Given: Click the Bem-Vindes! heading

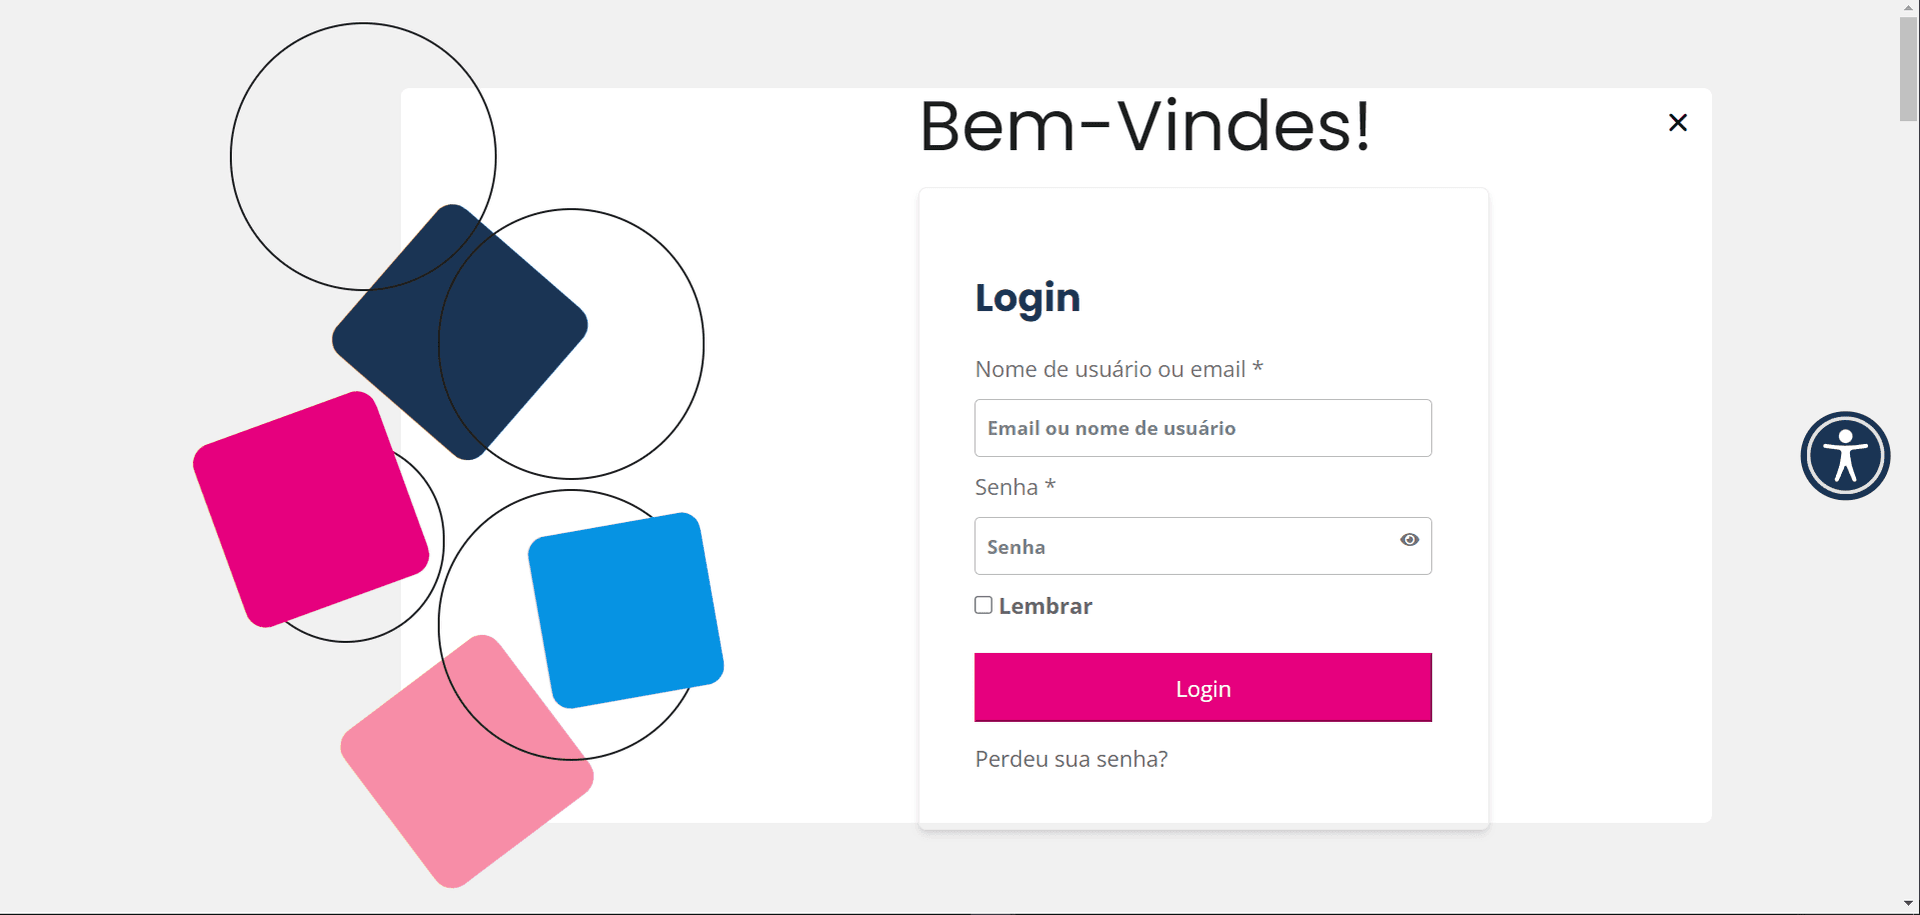Looking at the screenshot, I should [x=1145, y=126].
